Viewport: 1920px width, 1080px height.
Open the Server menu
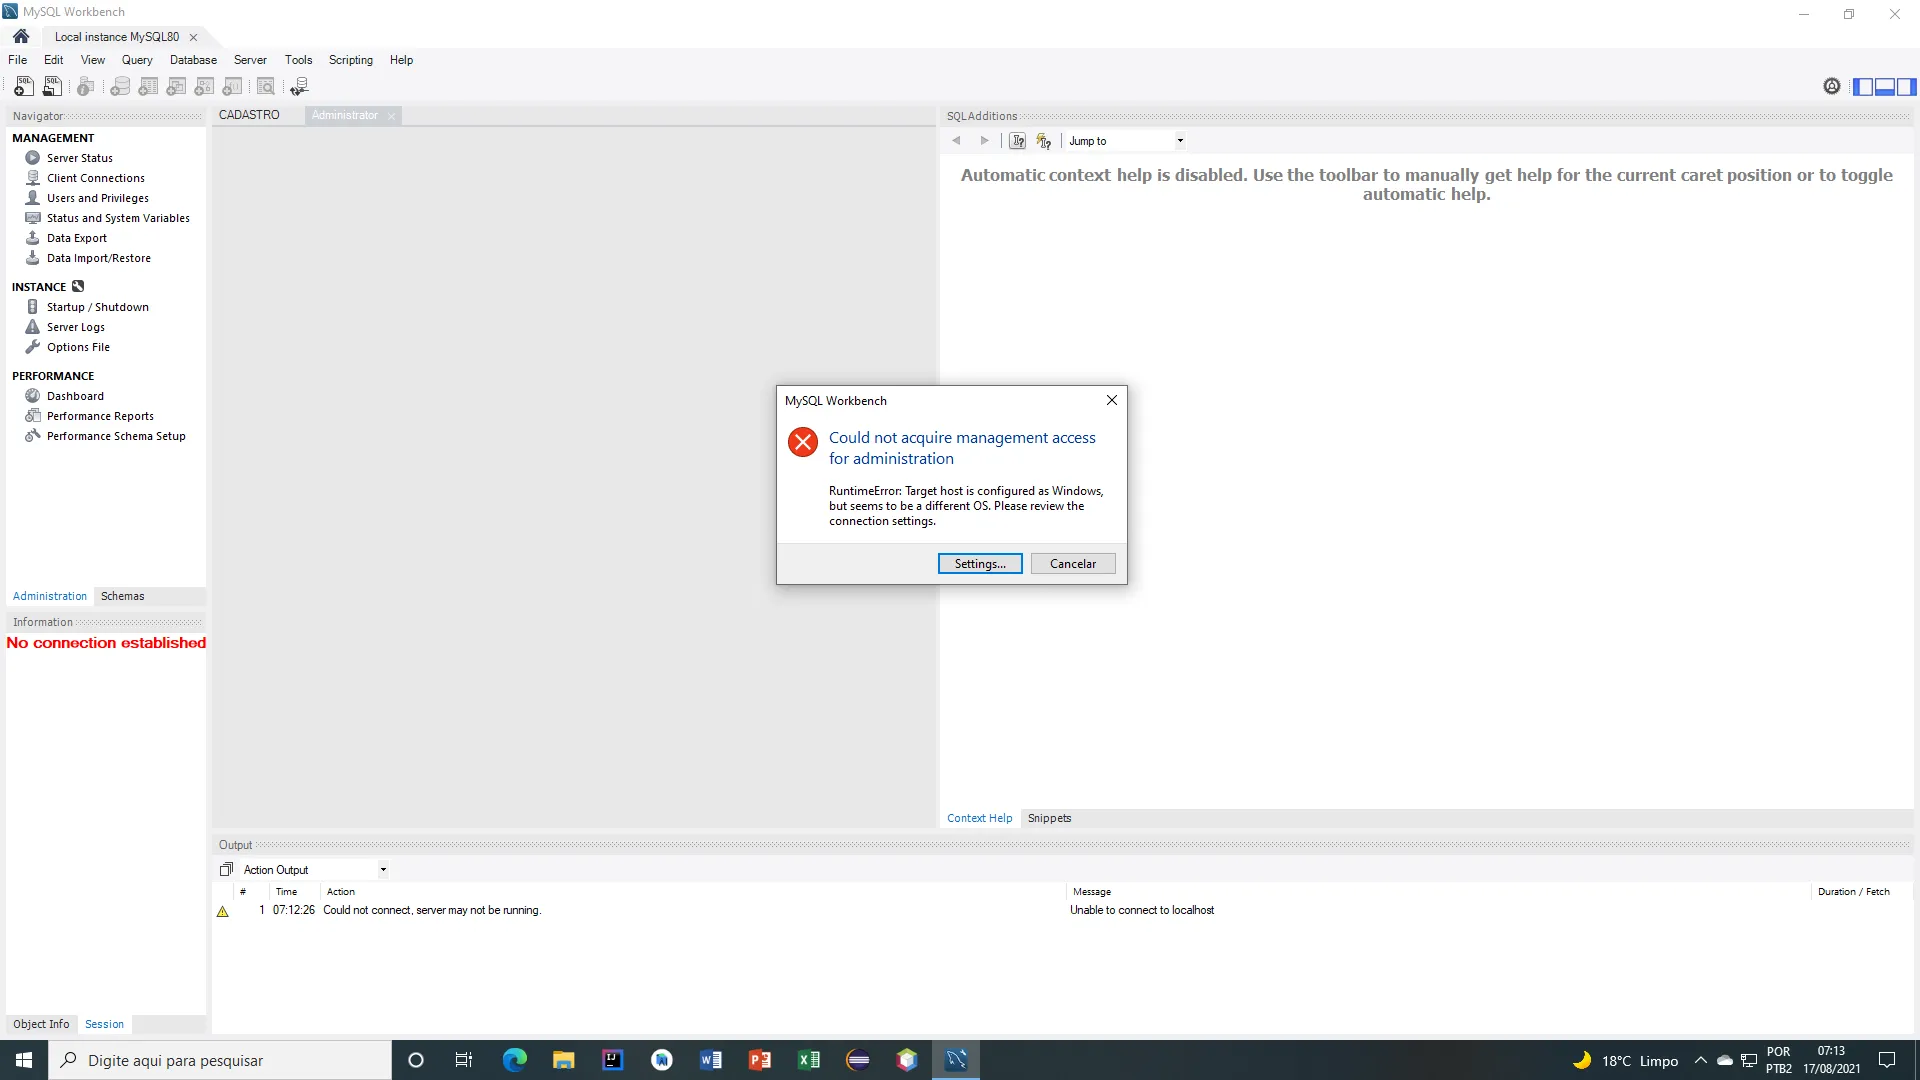[250, 60]
